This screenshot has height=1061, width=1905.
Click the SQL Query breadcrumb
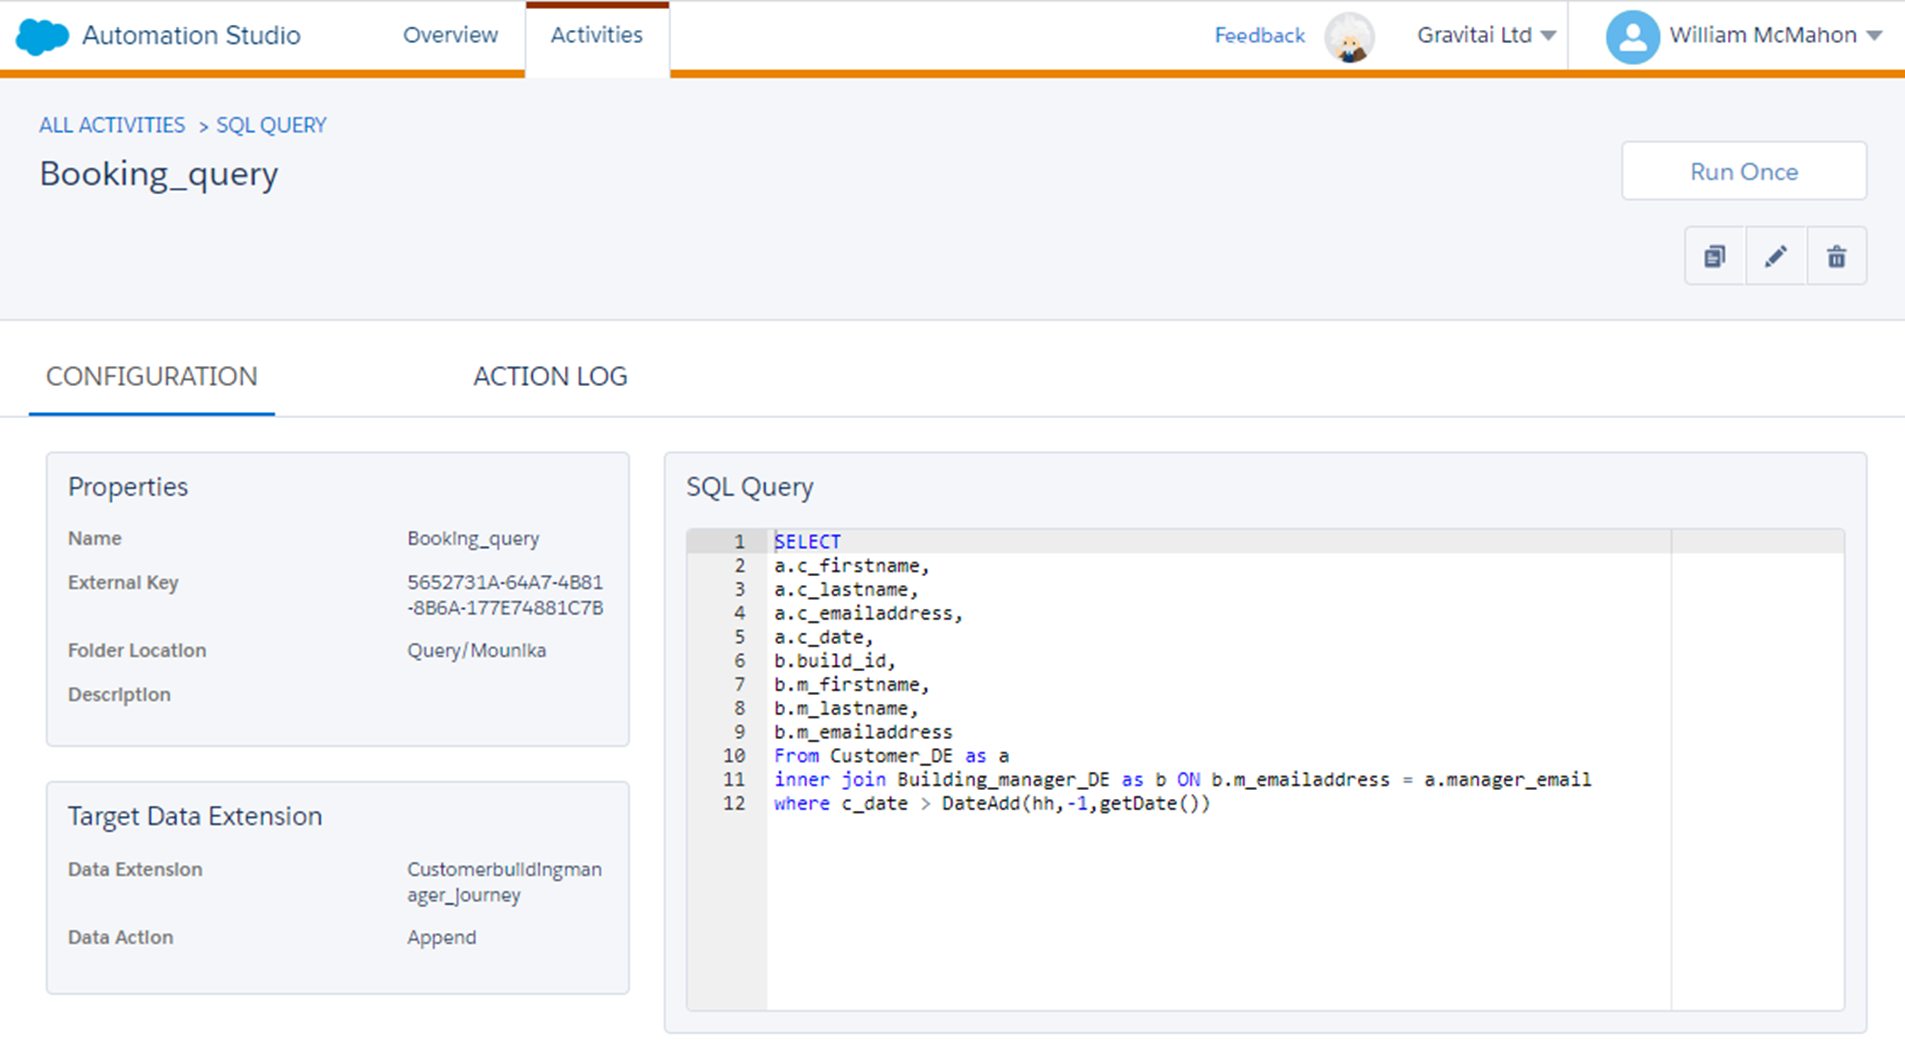coord(271,125)
